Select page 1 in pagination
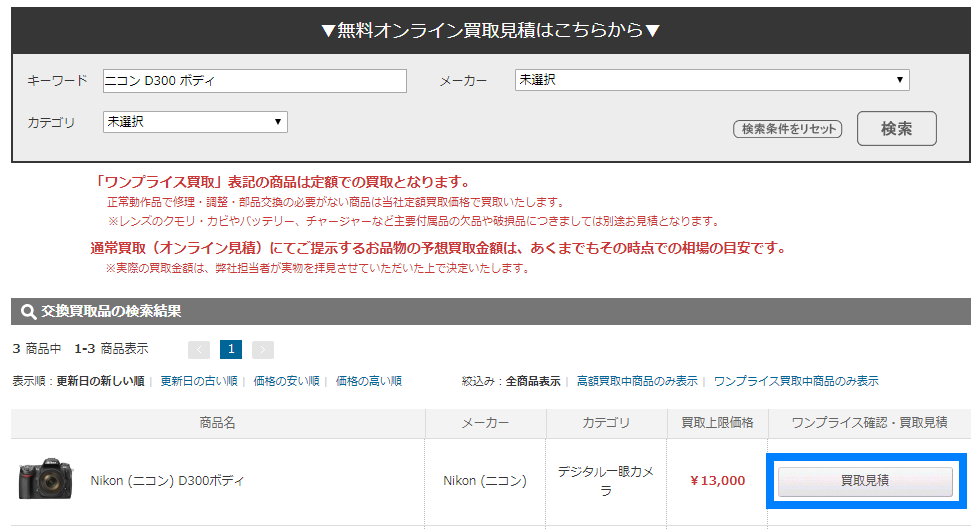This screenshot has height=529, width=980. [x=231, y=350]
